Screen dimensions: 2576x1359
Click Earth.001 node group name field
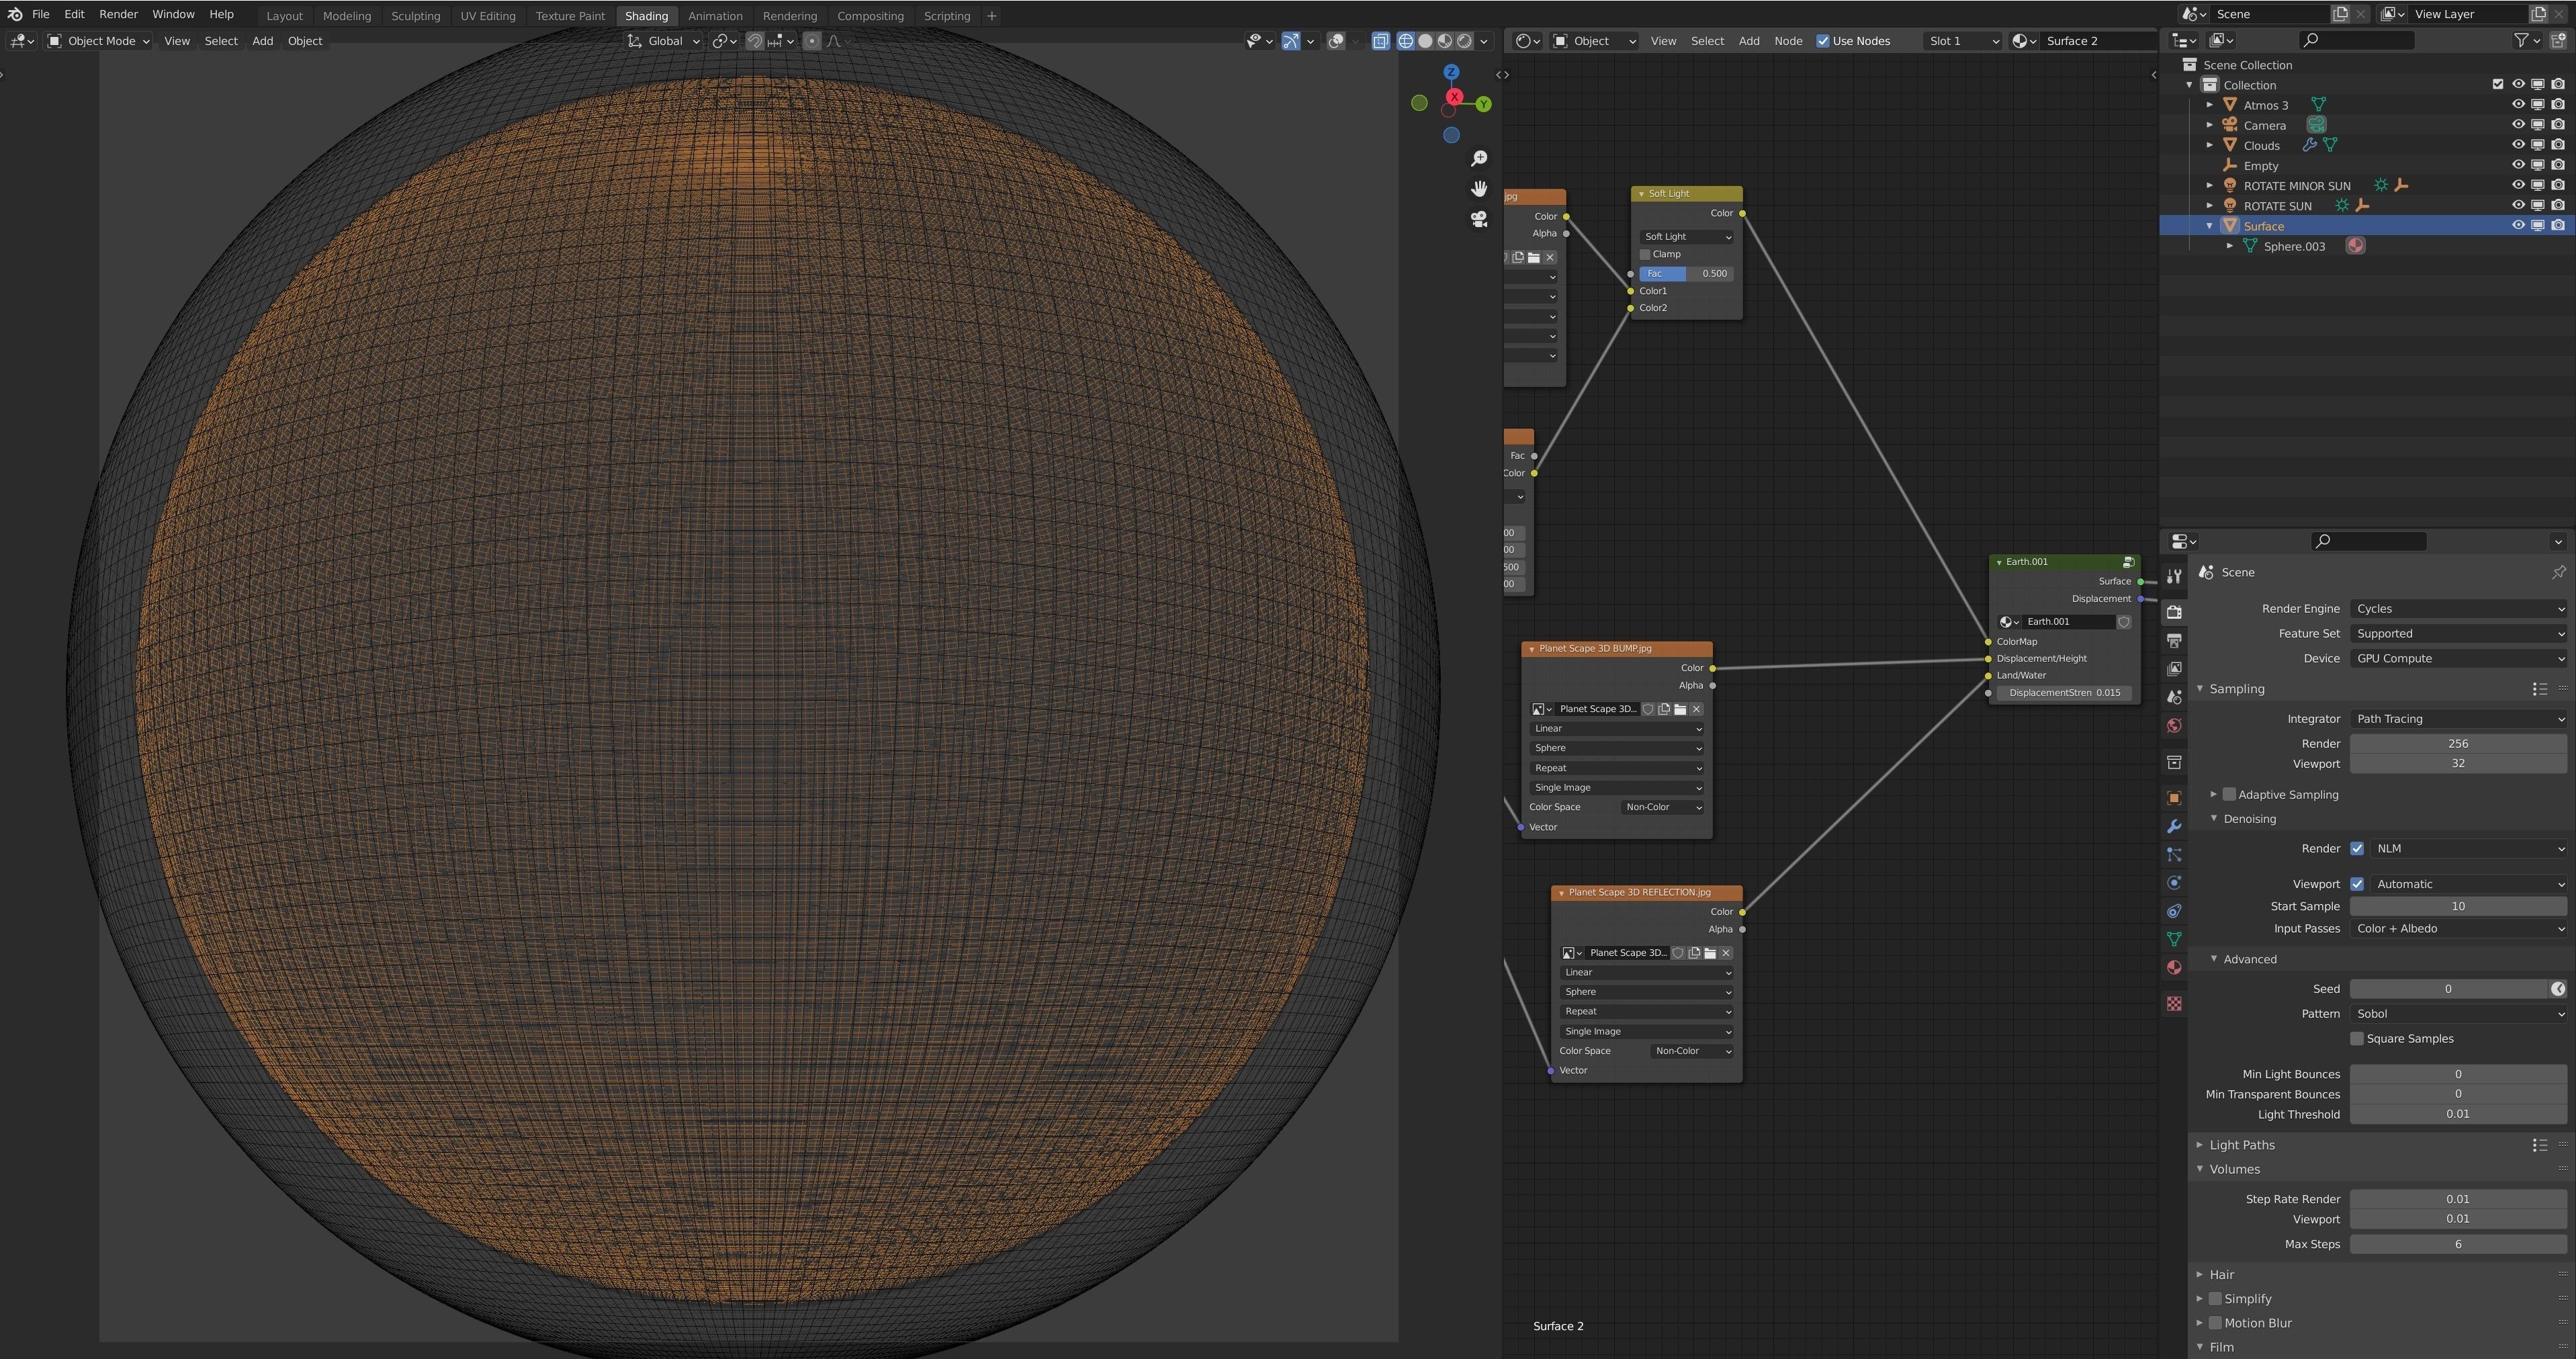pos(2067,622)
